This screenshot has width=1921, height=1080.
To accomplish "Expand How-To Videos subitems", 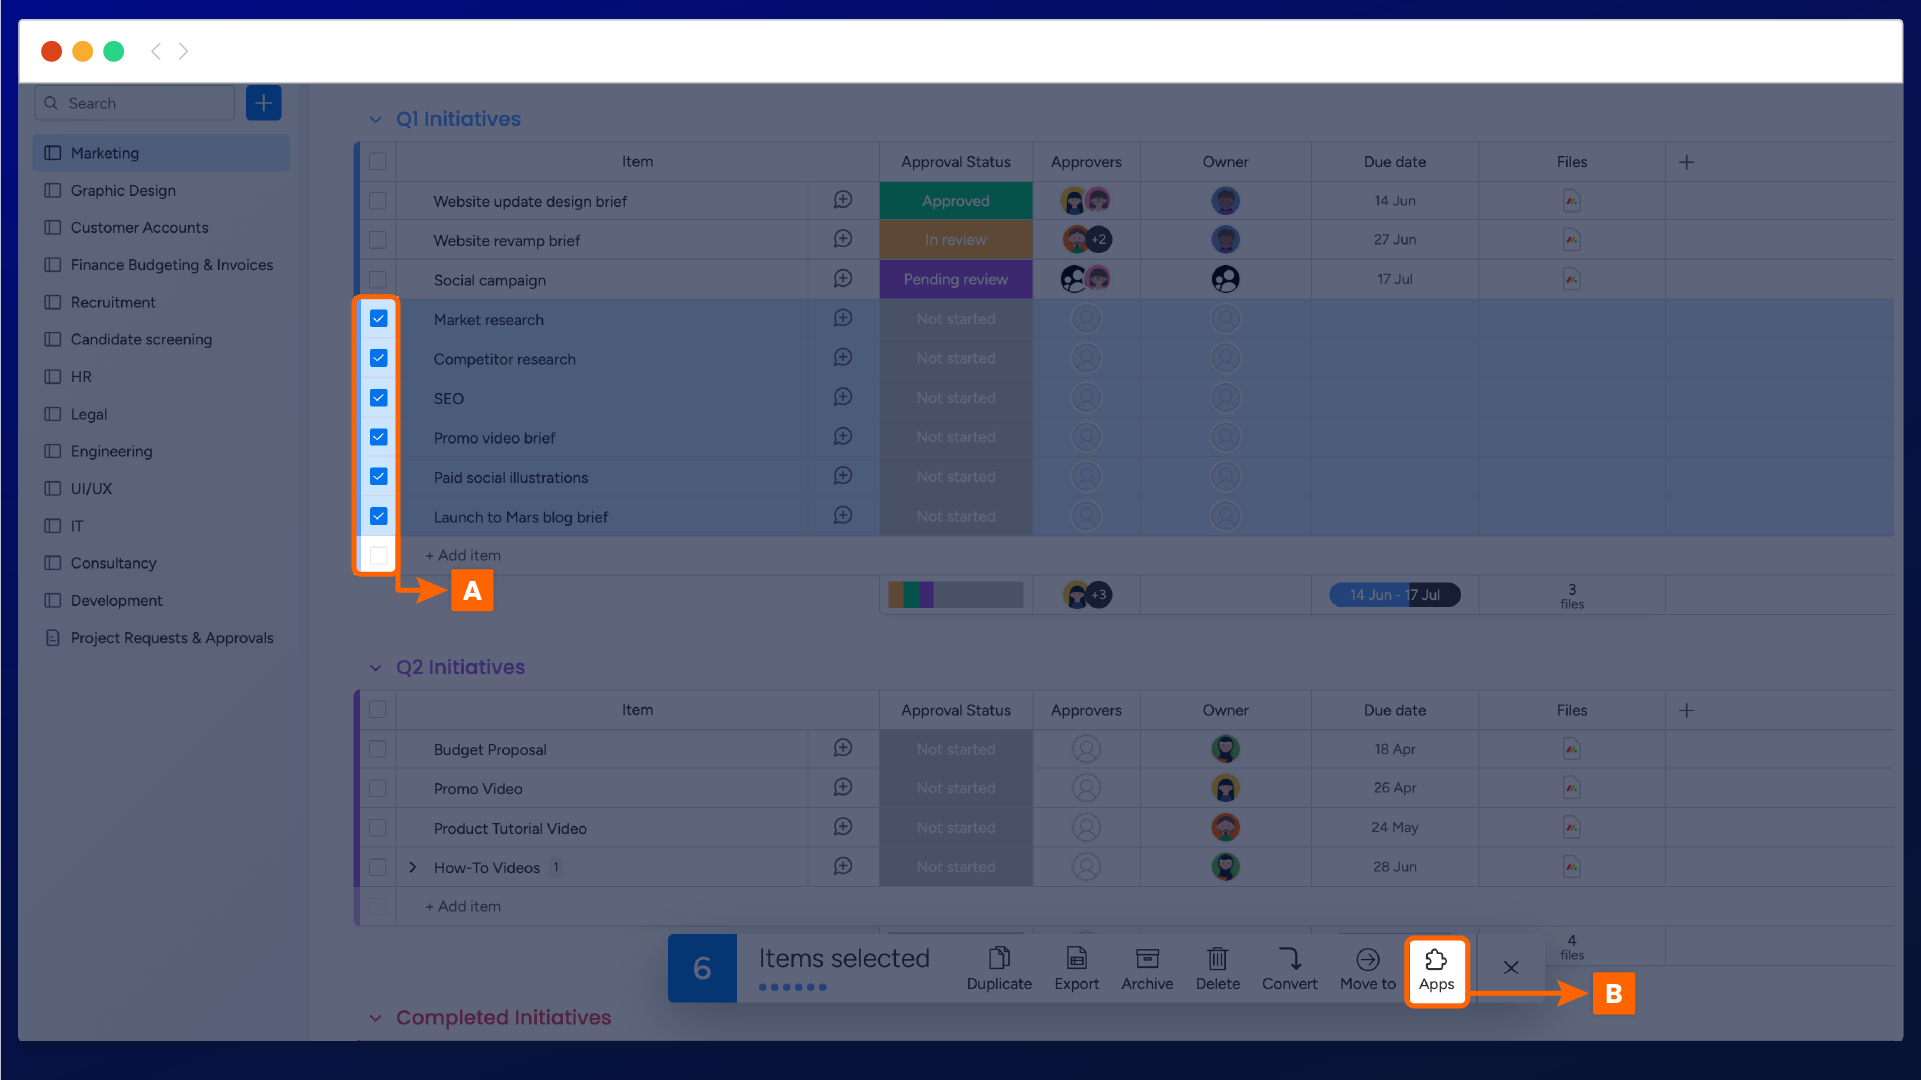I will (x=412, y=868).
